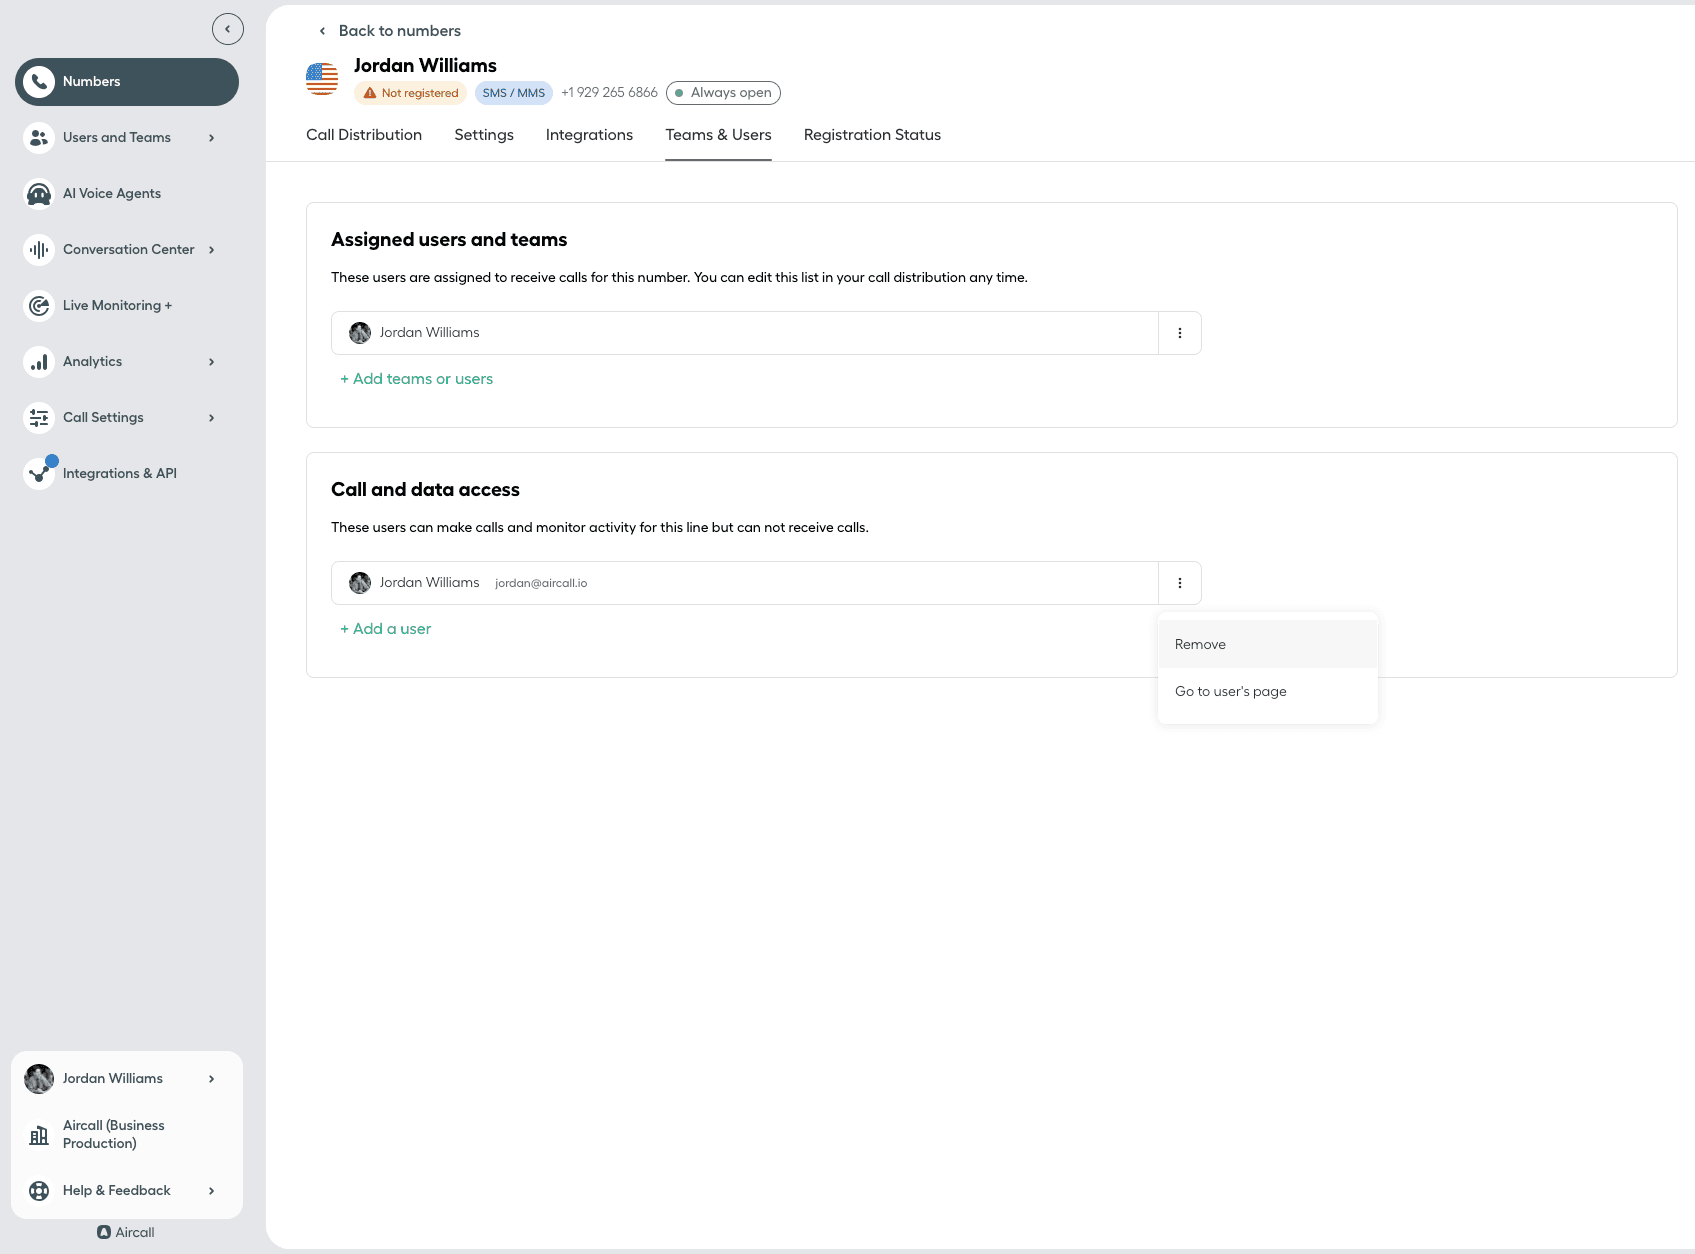Open AI Voice Agents headset icon
This screenshot has width=1695, height=1254.
[x=39, y=194]
